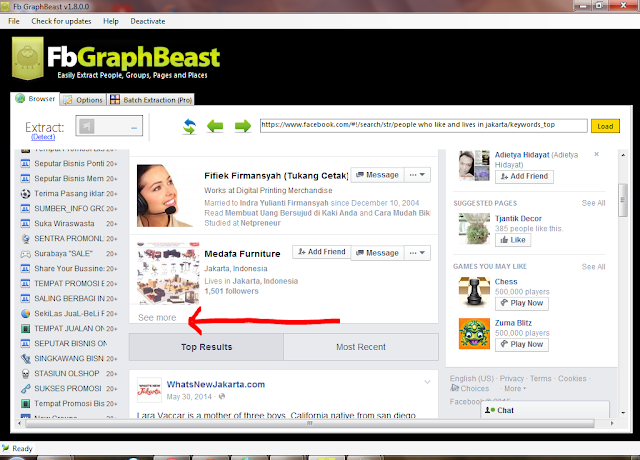
Task: Open the Help menu
Action: 111,21
